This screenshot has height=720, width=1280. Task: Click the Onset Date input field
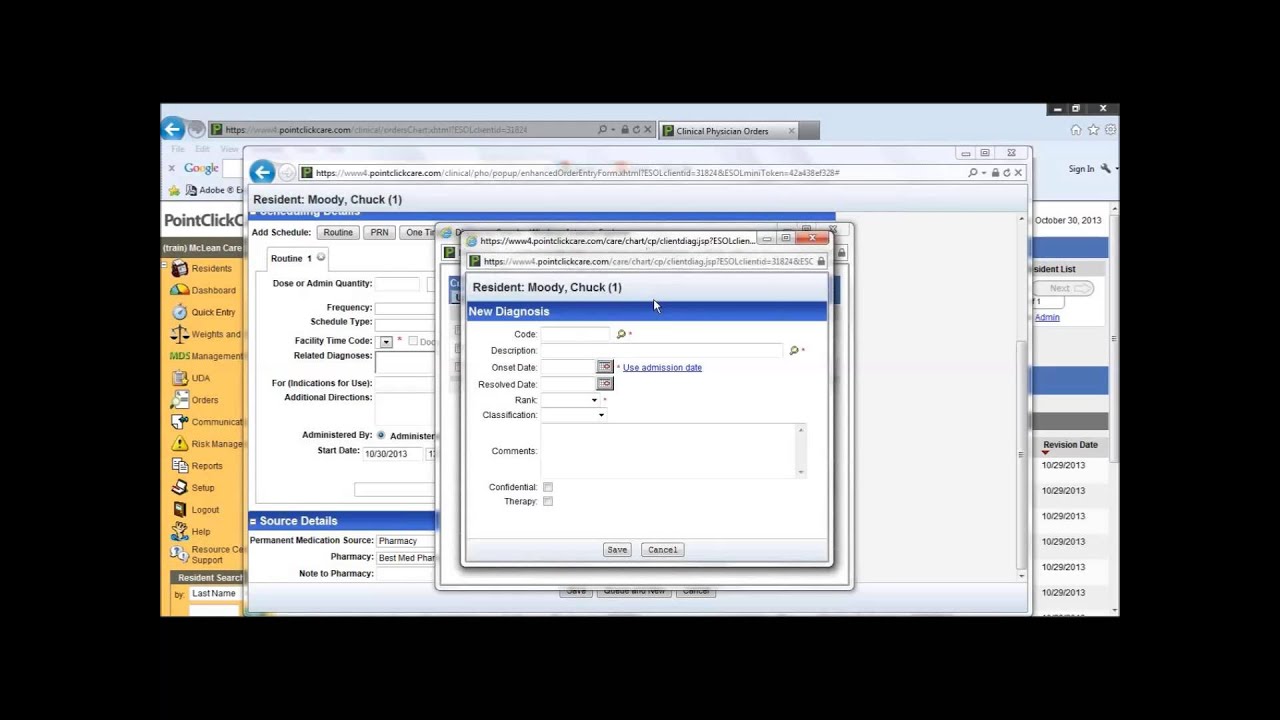(x=568, y=367)
